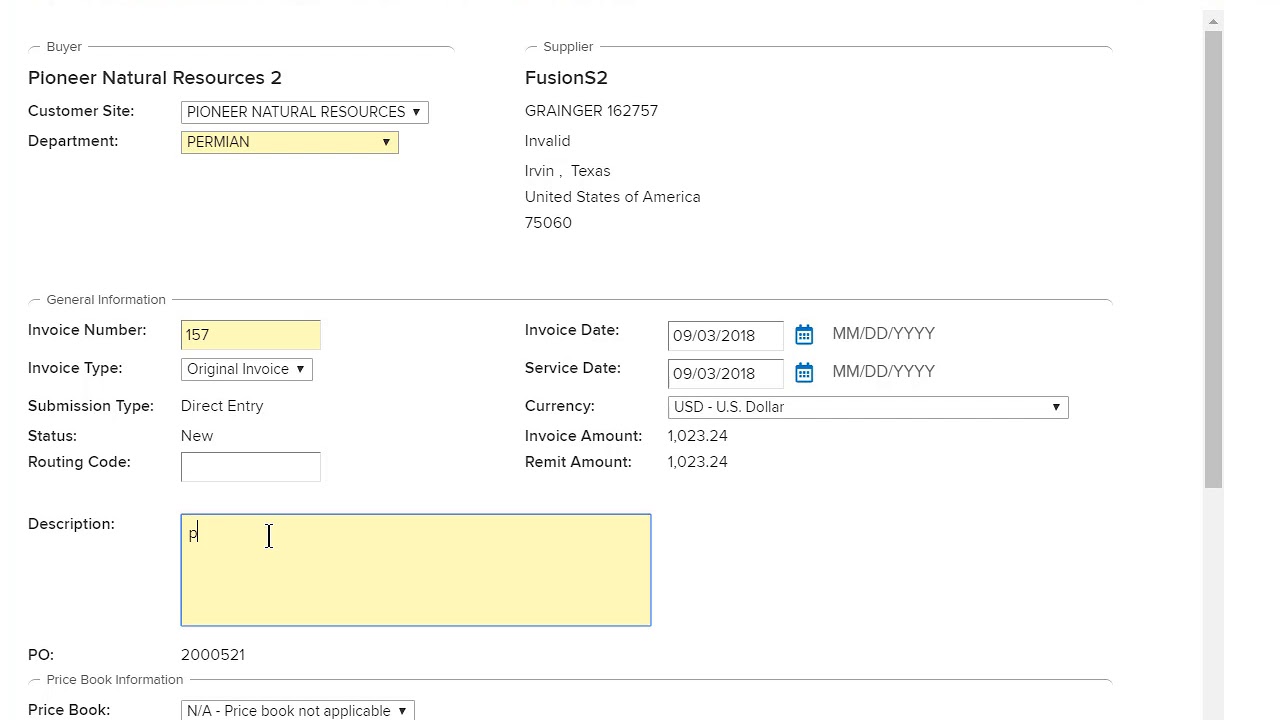Click the vertical scrollbar thumb
Viewport: 1280px width, 720px height.
(1213, 260)
